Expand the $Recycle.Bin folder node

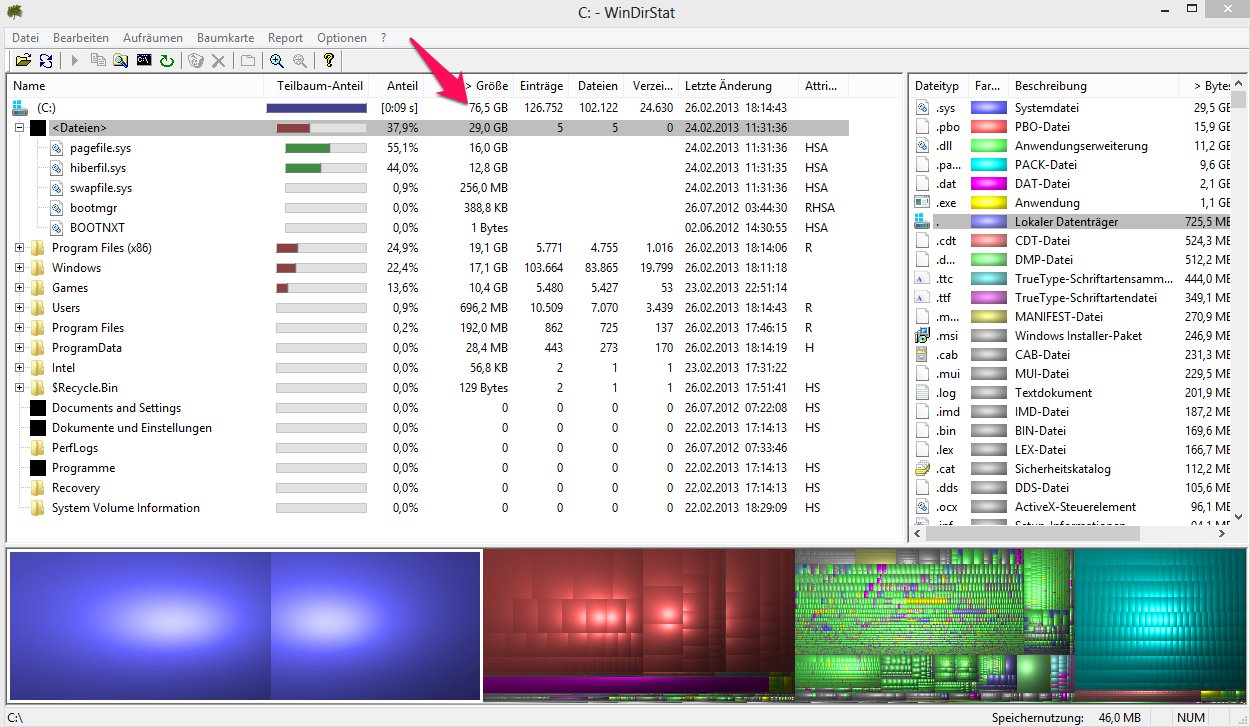pos(19,387)
